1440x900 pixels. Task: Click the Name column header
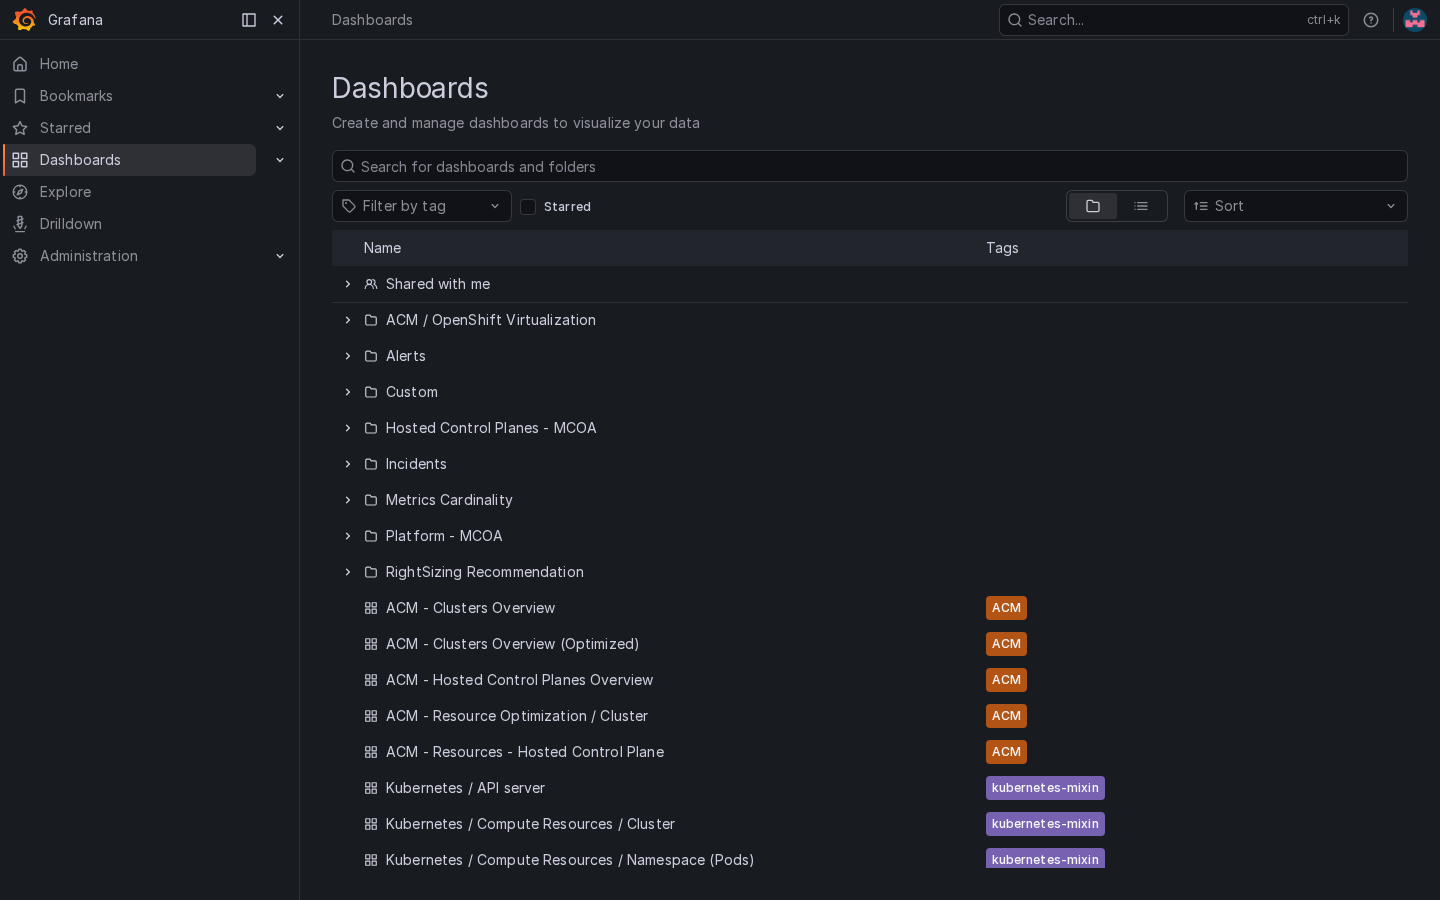[382, 248]
